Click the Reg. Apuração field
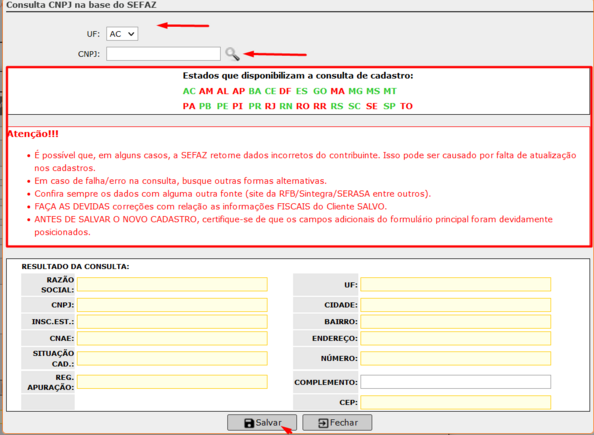The width and height of the screenshot is (594, 435). [x=172, y=382]
